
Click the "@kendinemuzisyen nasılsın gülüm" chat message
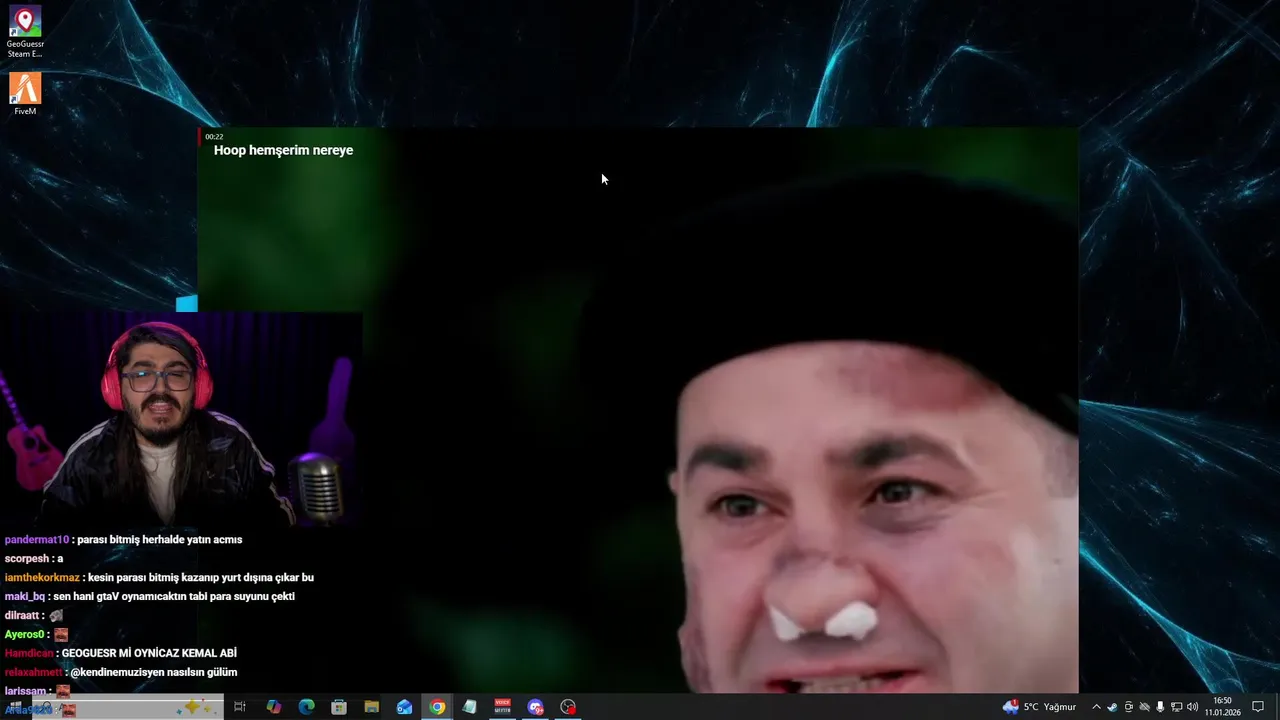pos(153,672)
